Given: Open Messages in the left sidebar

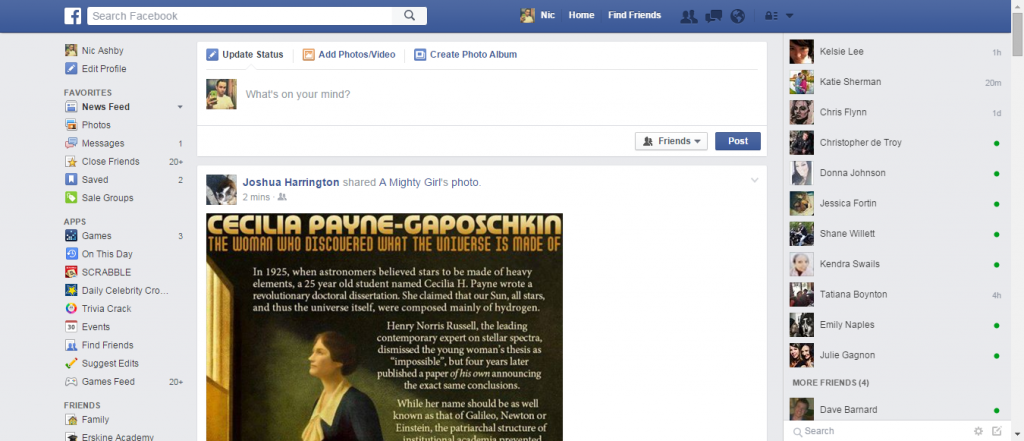Looking at the screenshot, I should [103, 143].
